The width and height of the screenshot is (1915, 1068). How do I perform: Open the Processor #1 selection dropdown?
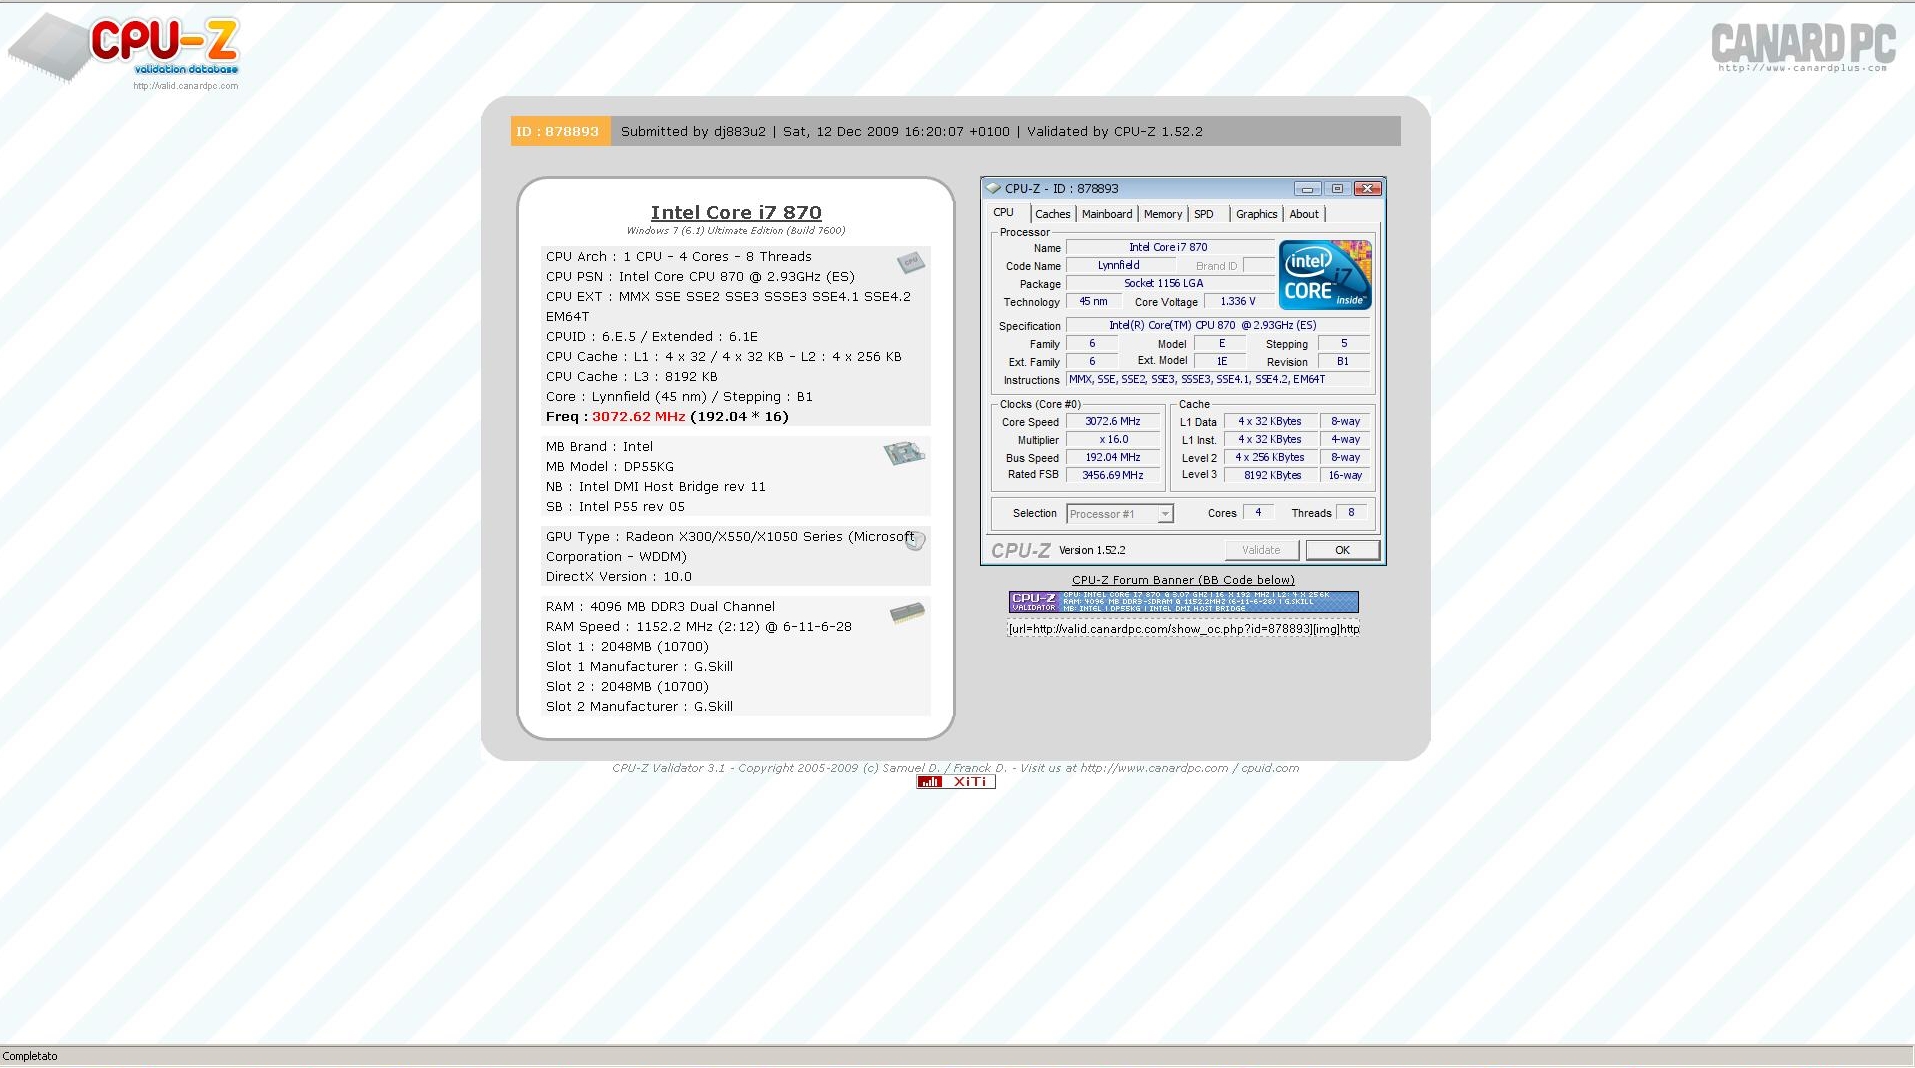1119,514
